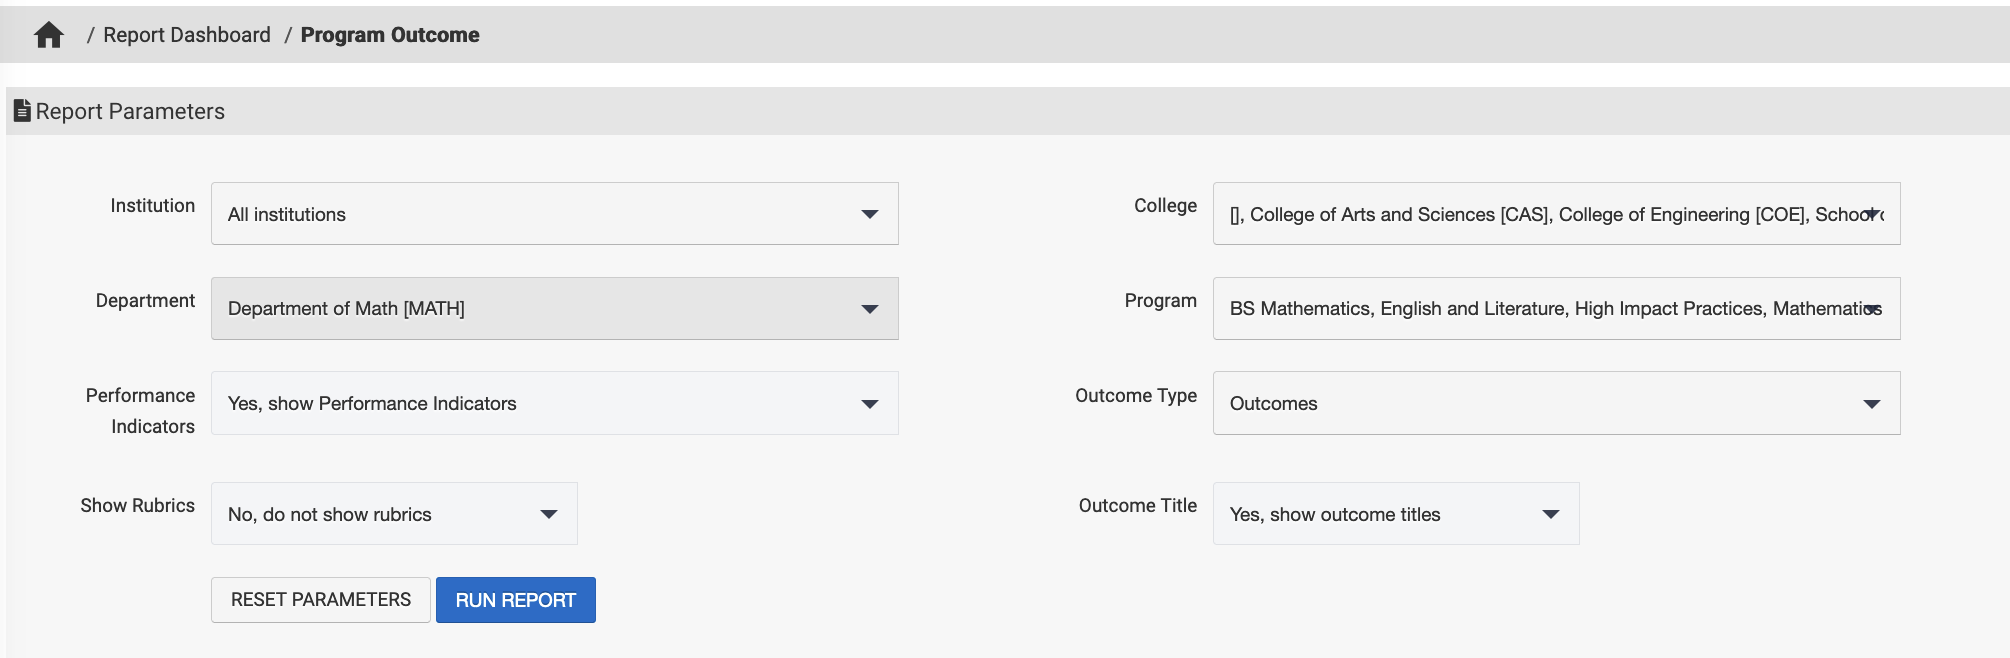
Task: Click the Institution field label
Action: (153, 205)
